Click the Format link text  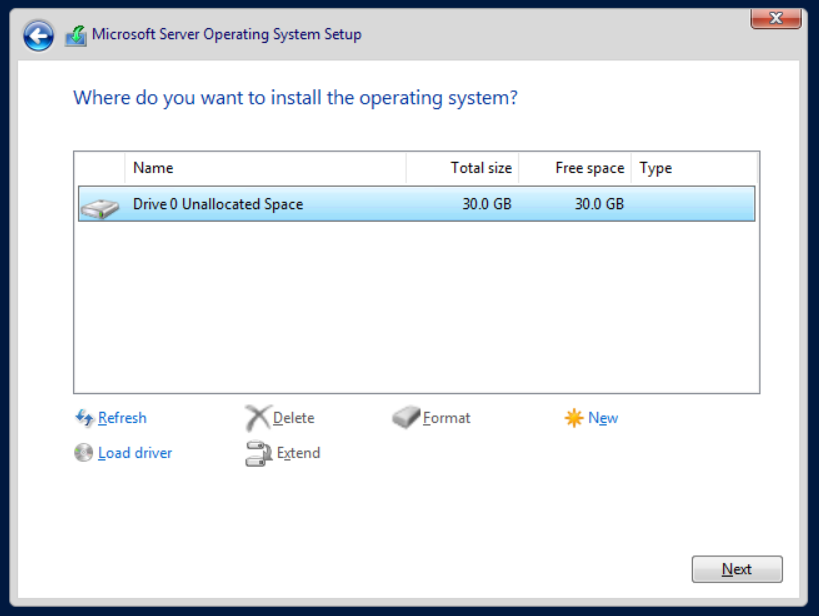447,418
